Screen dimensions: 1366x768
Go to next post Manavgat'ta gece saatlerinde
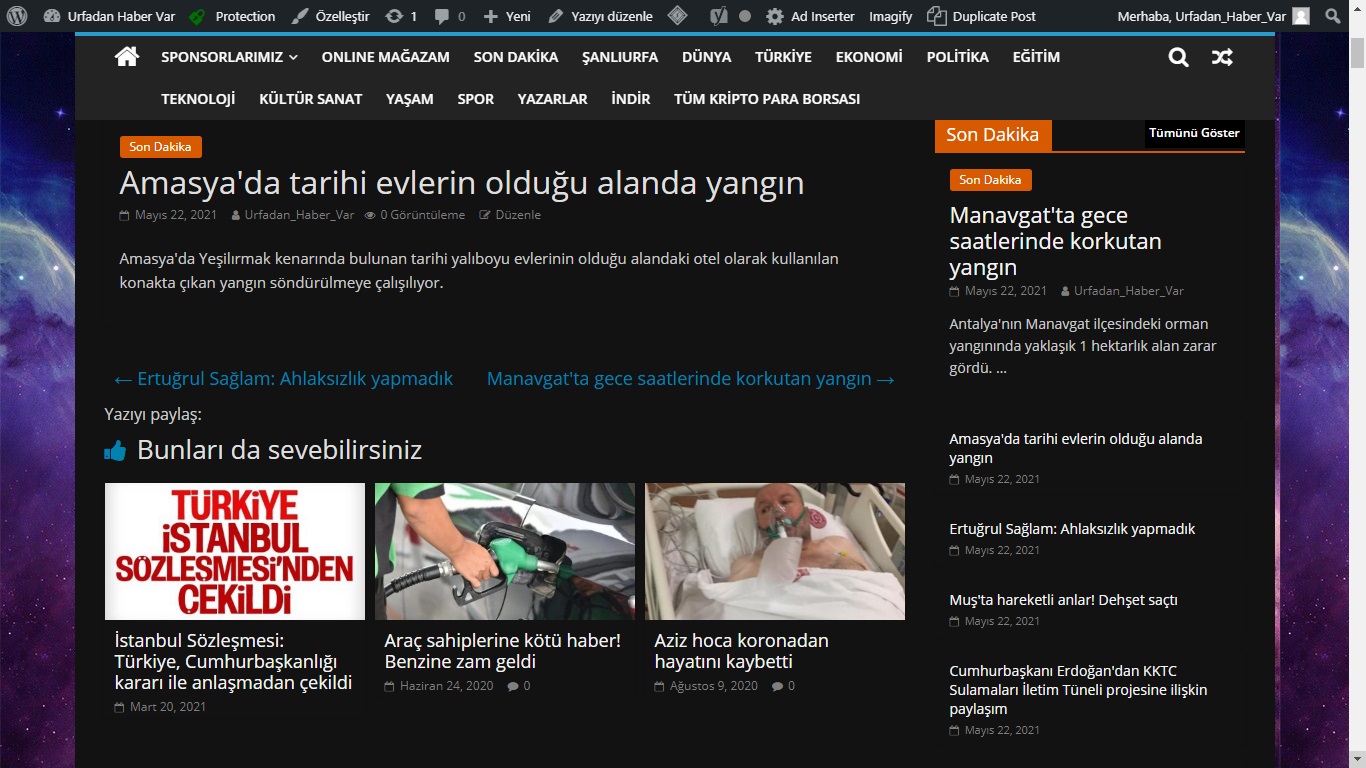[x=691, y=379]
